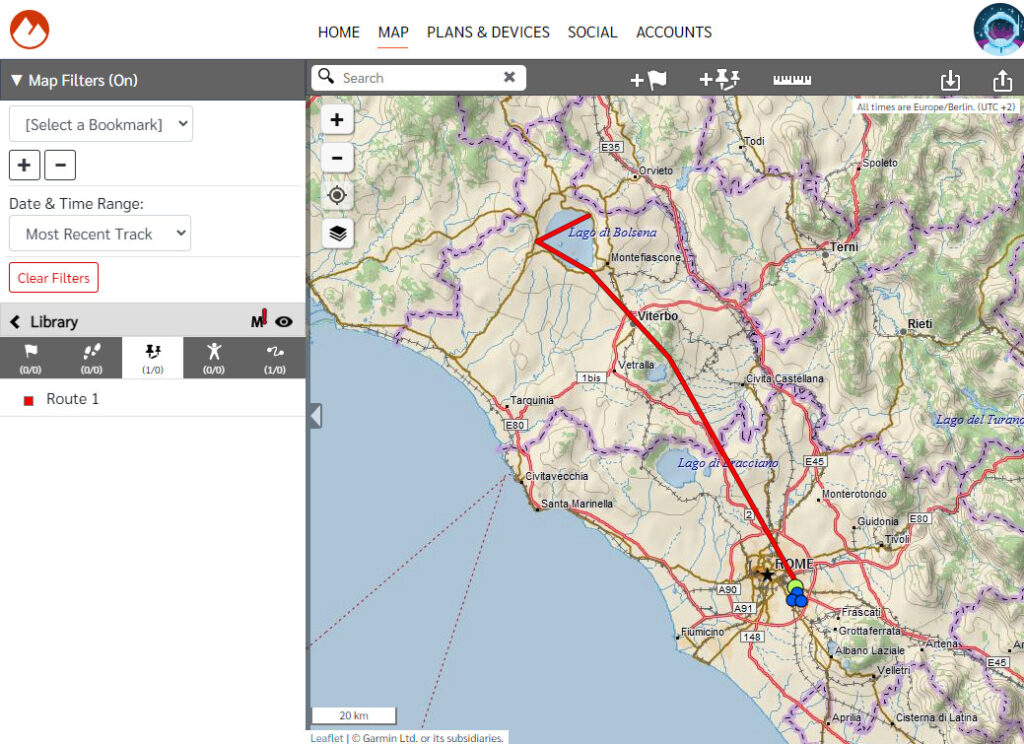Viewport: 1024px width, 744px height.
Task: Zoom in on the map
Action: pyautogui.click(x=337, y=120)
